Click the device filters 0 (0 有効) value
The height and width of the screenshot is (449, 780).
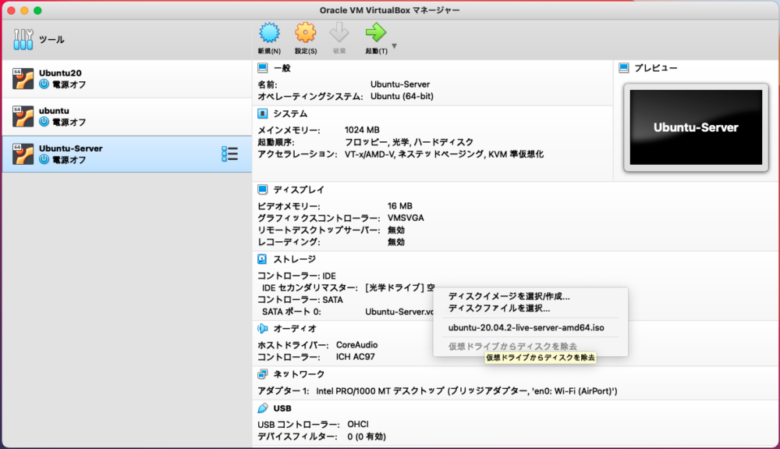[367, 437]
